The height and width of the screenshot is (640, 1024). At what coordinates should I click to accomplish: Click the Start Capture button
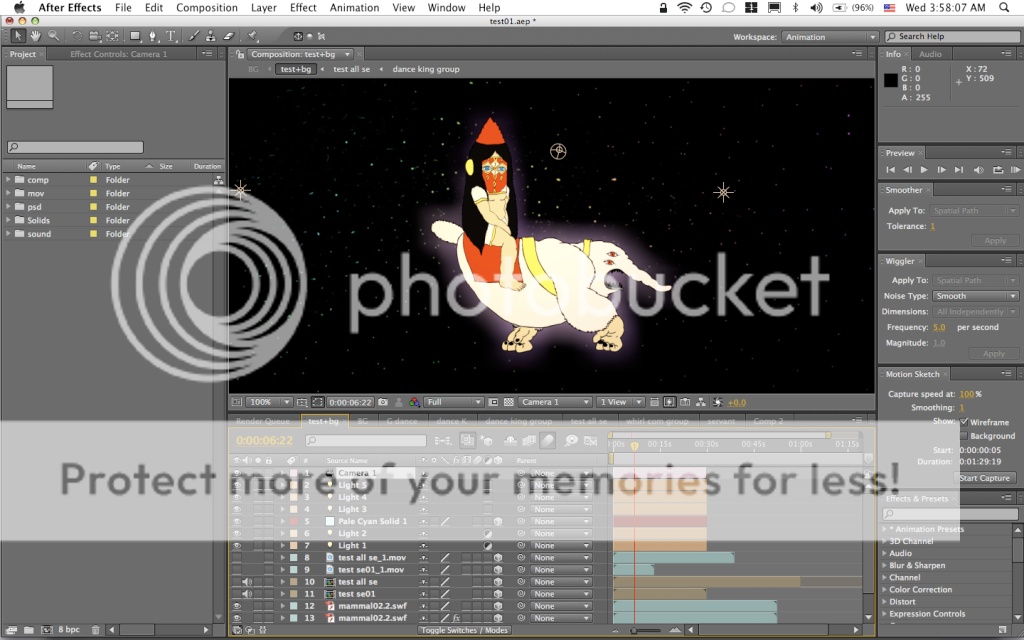(985, 478)
